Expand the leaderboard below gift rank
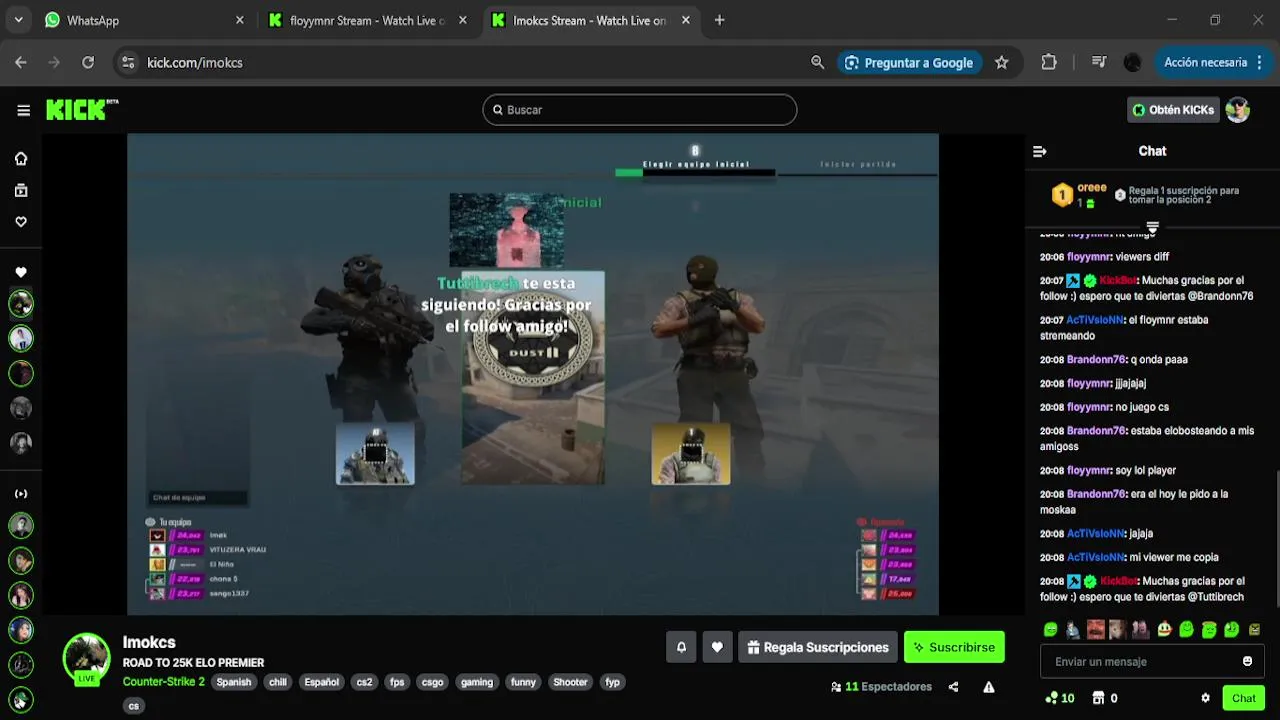The image size is (1280, 720). point(1152,227)
